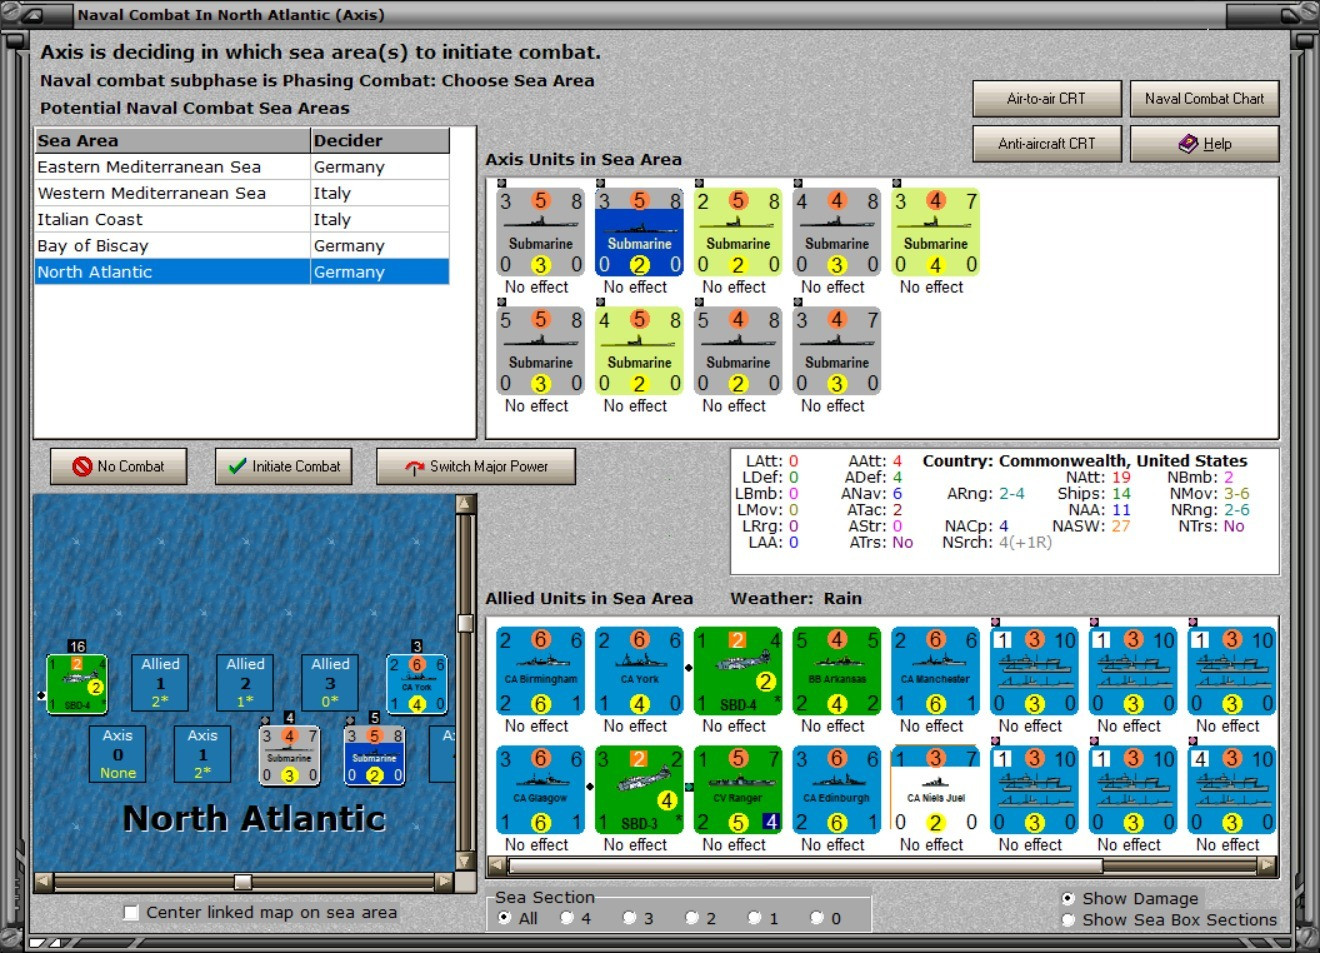Choose sea section 3 radio option
Image resolution: width=1320 pixels, height=953 pixels.
pos(629,918)
